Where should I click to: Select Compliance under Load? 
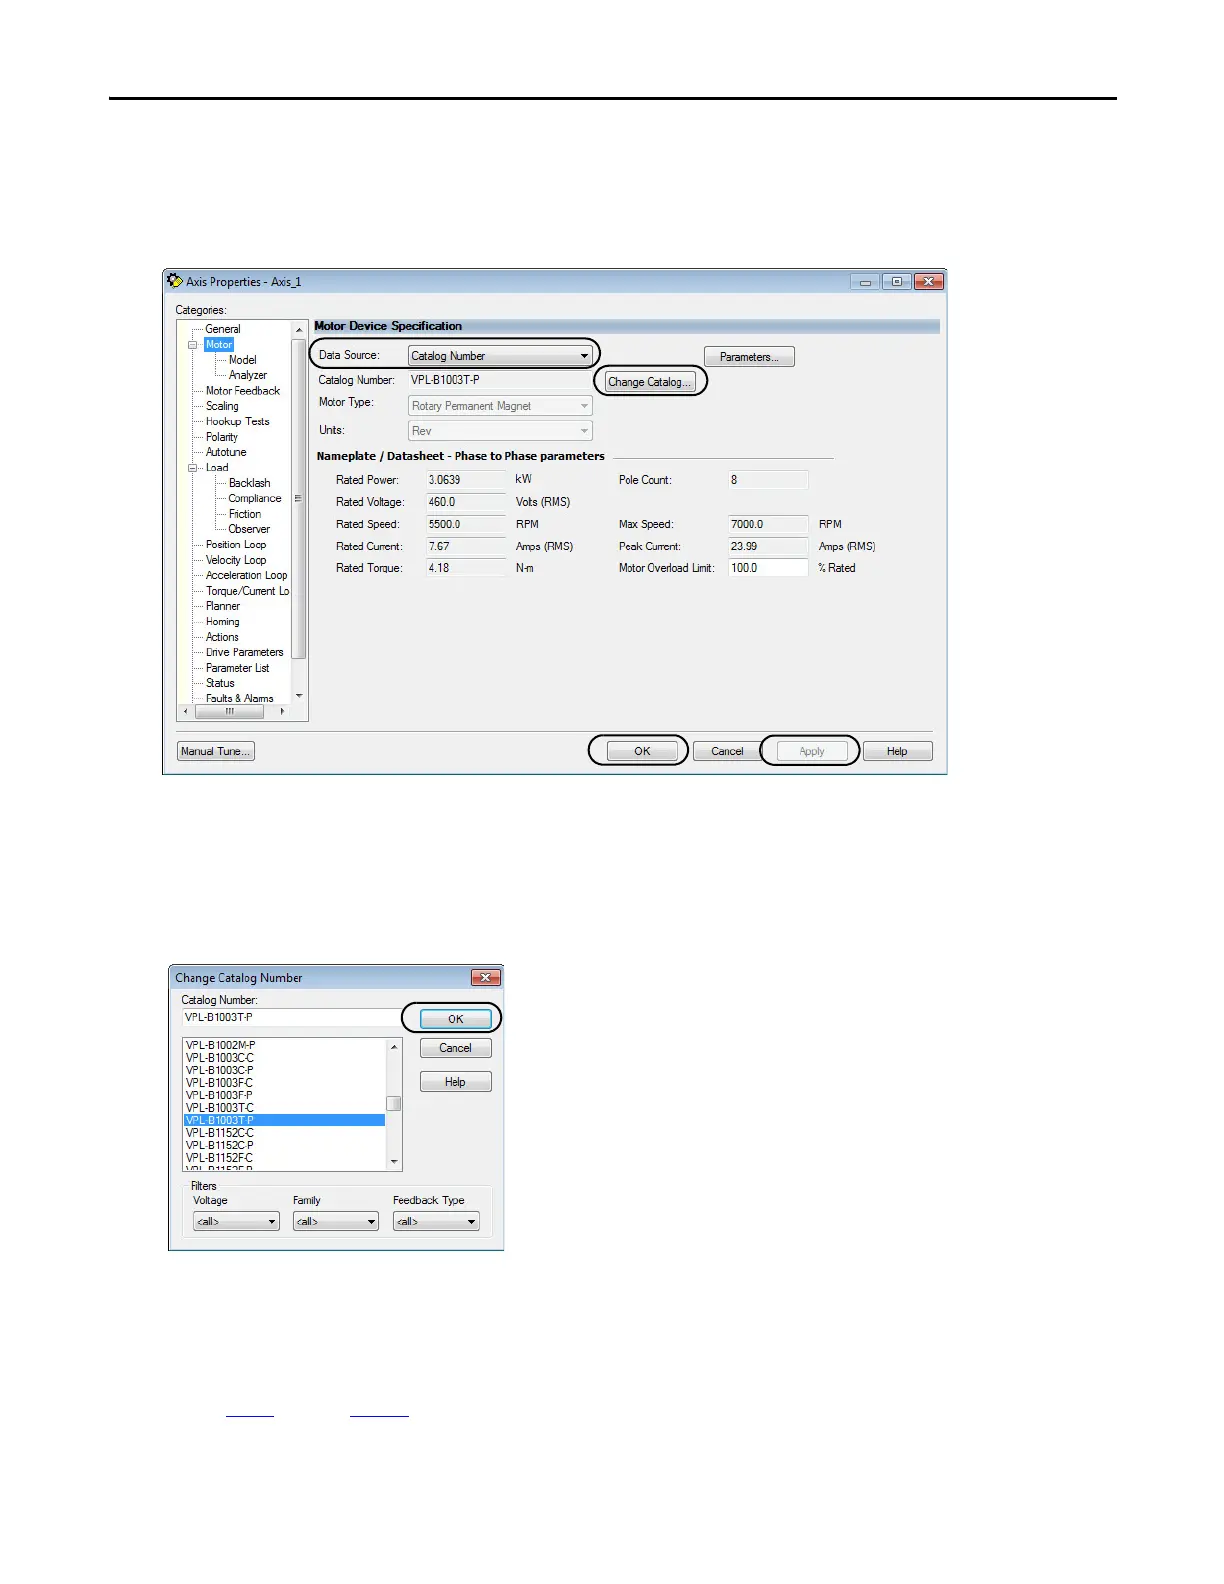tap(255, 498)
